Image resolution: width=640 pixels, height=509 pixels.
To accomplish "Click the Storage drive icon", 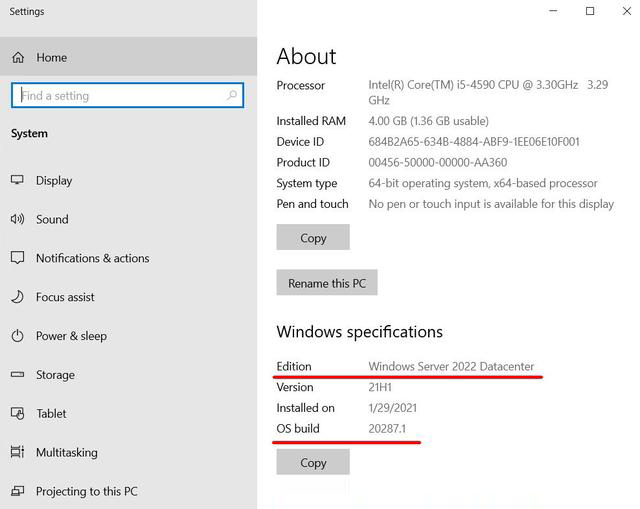I will pyautogui.click(x=17, y=375).
